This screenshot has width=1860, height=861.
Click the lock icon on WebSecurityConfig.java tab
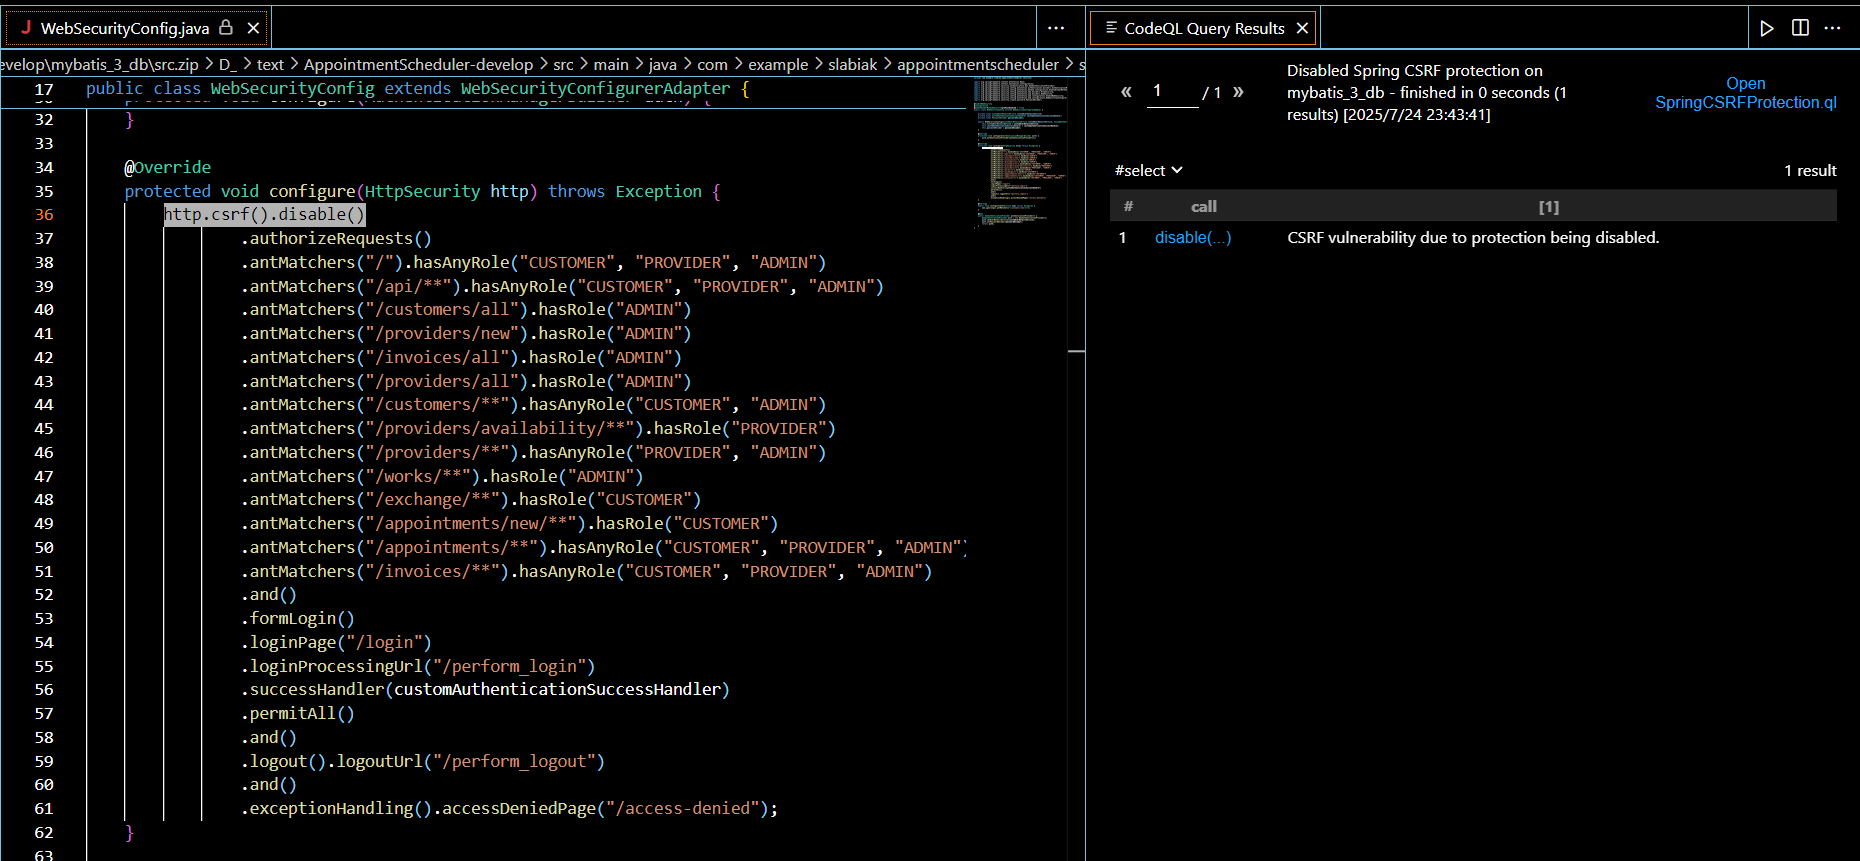point(226,28)
